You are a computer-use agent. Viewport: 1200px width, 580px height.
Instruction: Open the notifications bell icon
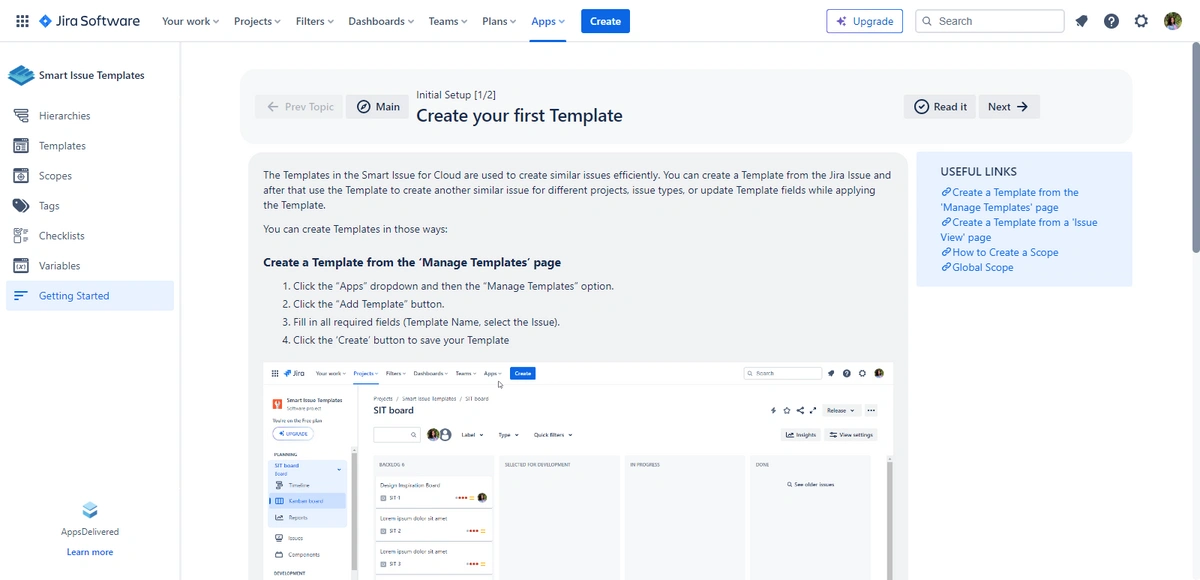click(1081, 21)
